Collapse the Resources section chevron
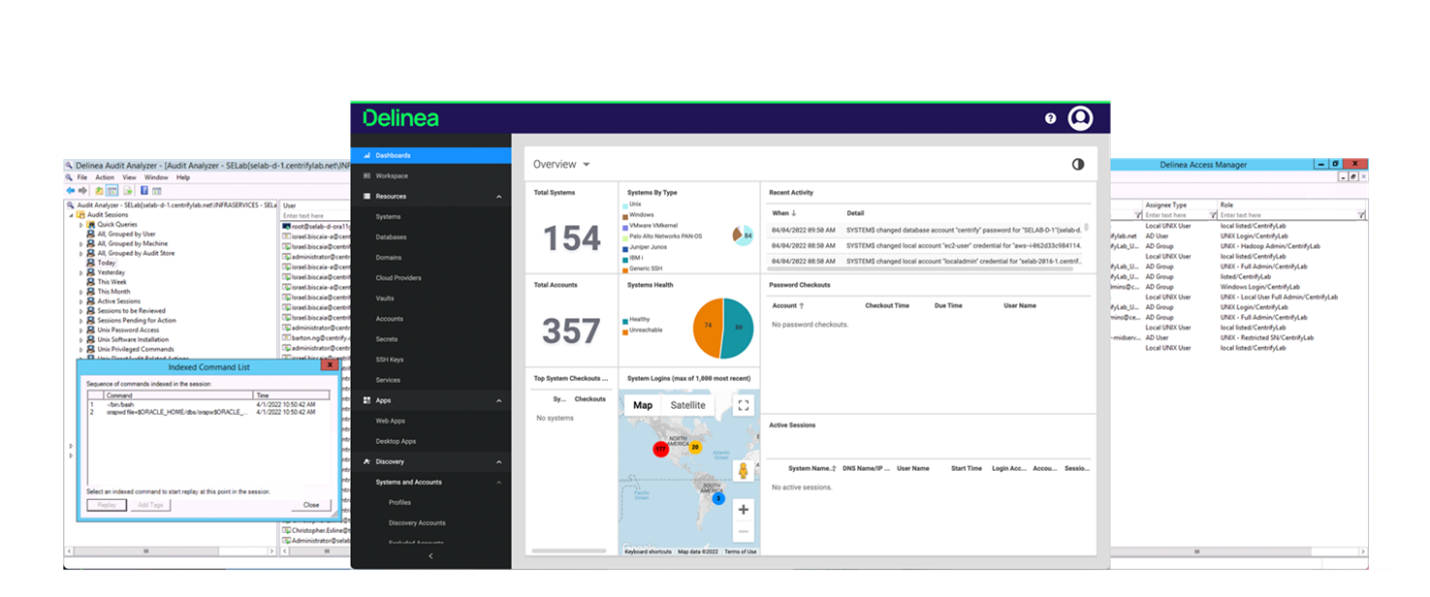 point(499,197)
